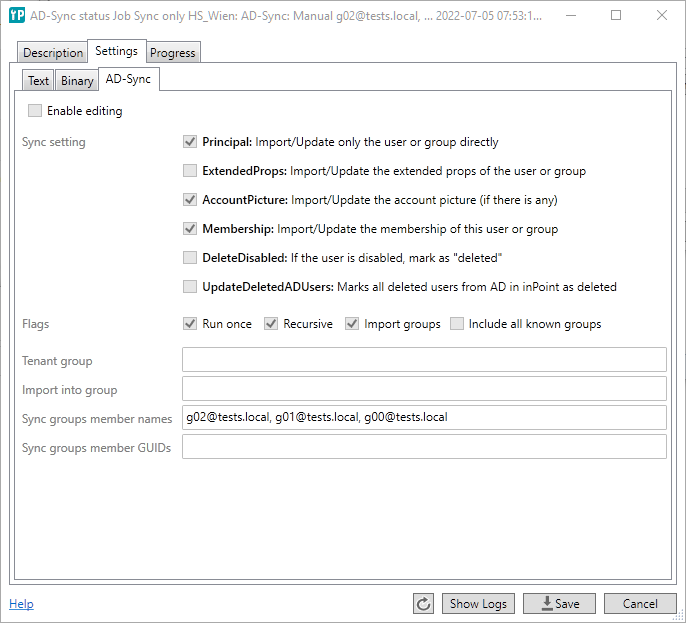Enable the ExtendedProps checkbox
This screenshot has height=623, width=686.
click(190, 171)
